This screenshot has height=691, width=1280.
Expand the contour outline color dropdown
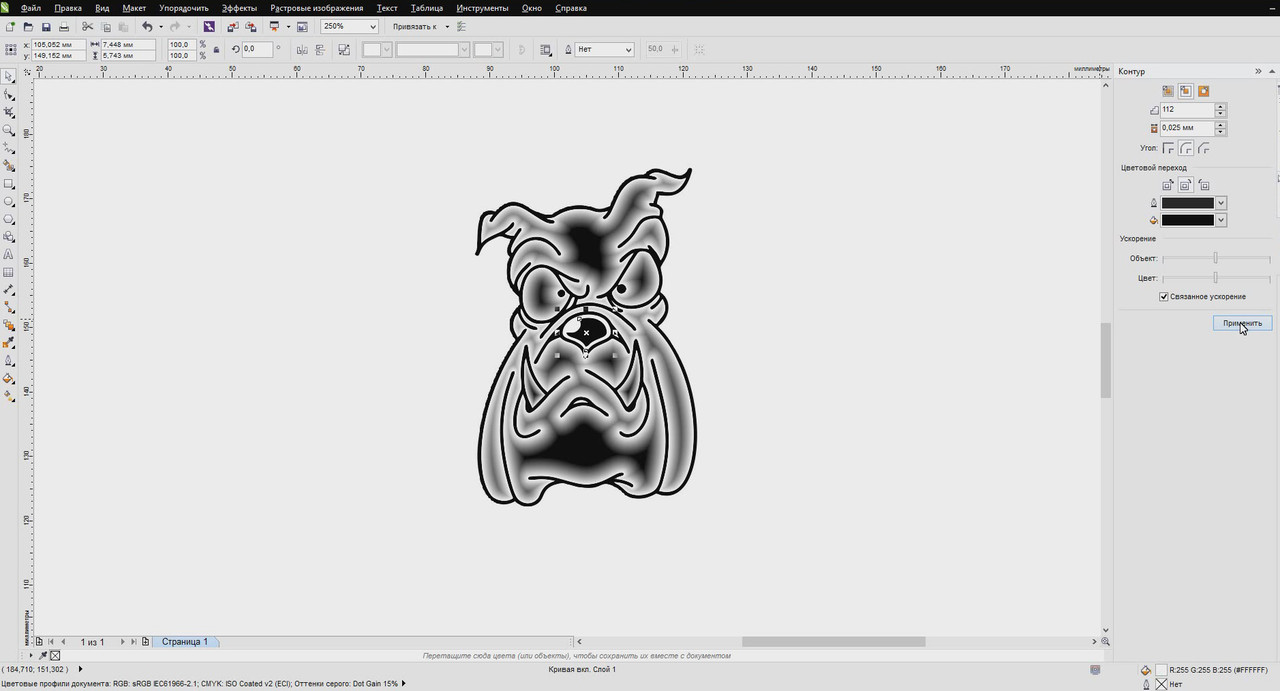(x=1221, y=203)
